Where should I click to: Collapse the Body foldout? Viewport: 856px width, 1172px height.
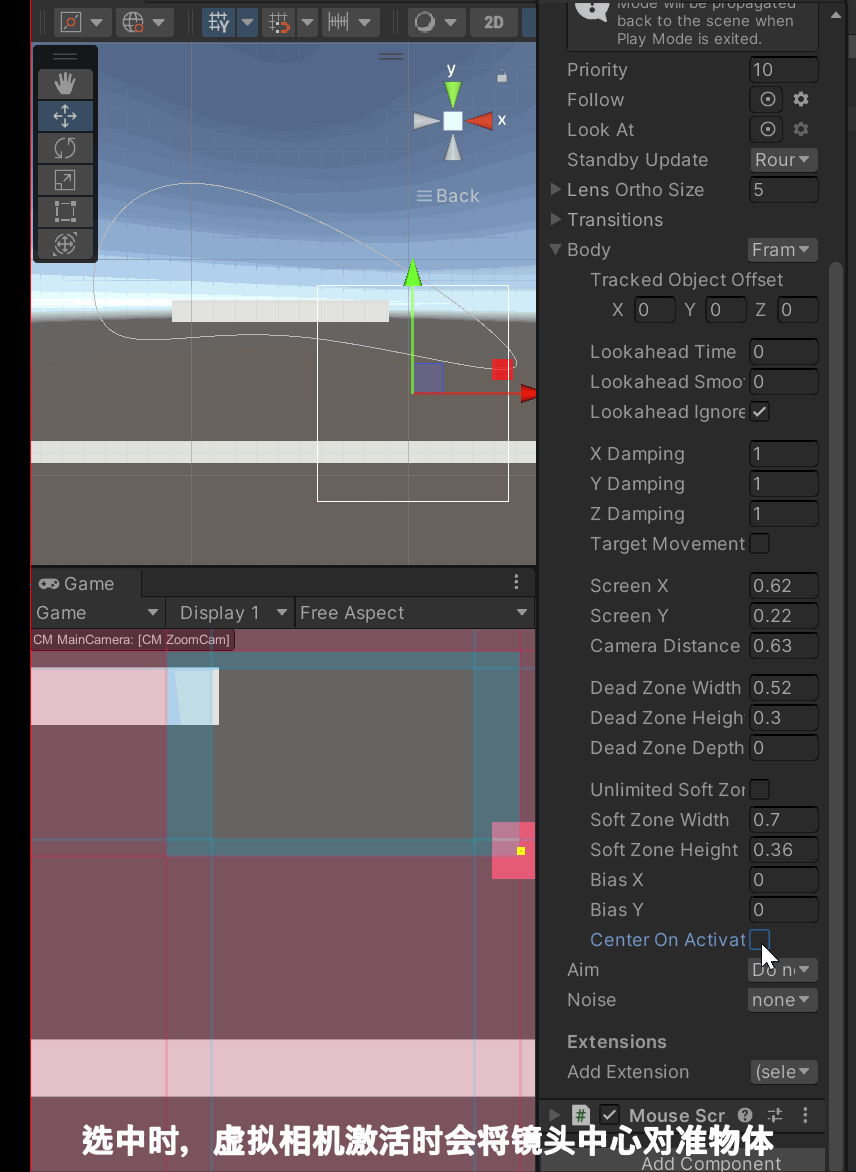(555, 250)
